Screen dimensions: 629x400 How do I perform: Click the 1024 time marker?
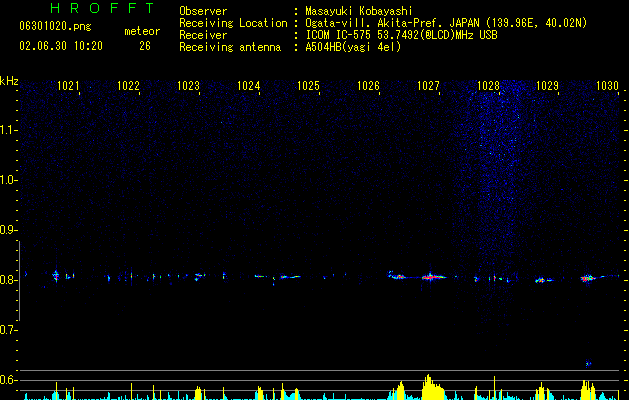(x=248, y=86)
